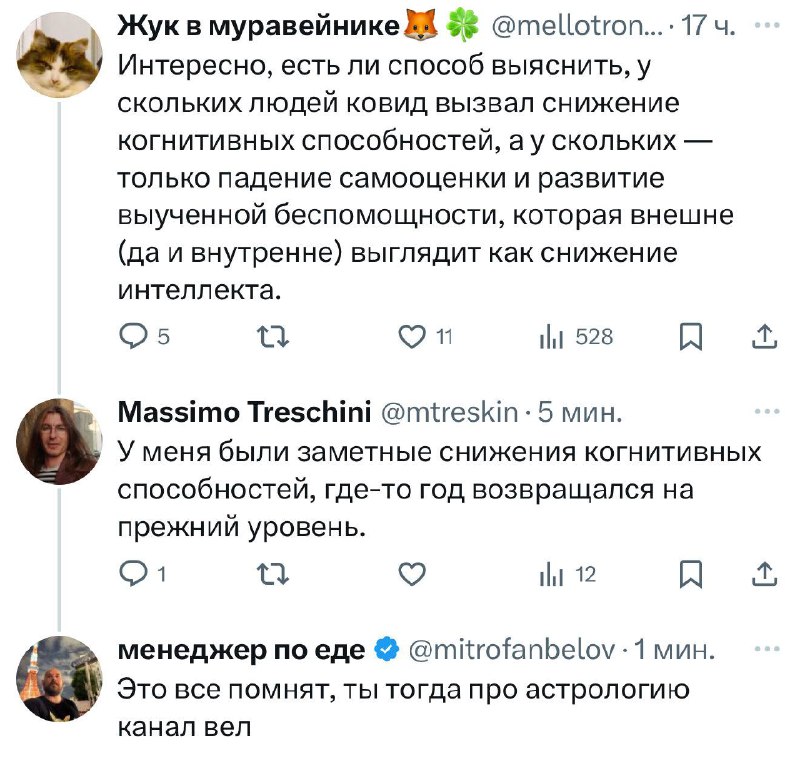Screen dimensions: 800x761
Task: Open Massimo Treschini's profile name link
Action: pos(245,411)
